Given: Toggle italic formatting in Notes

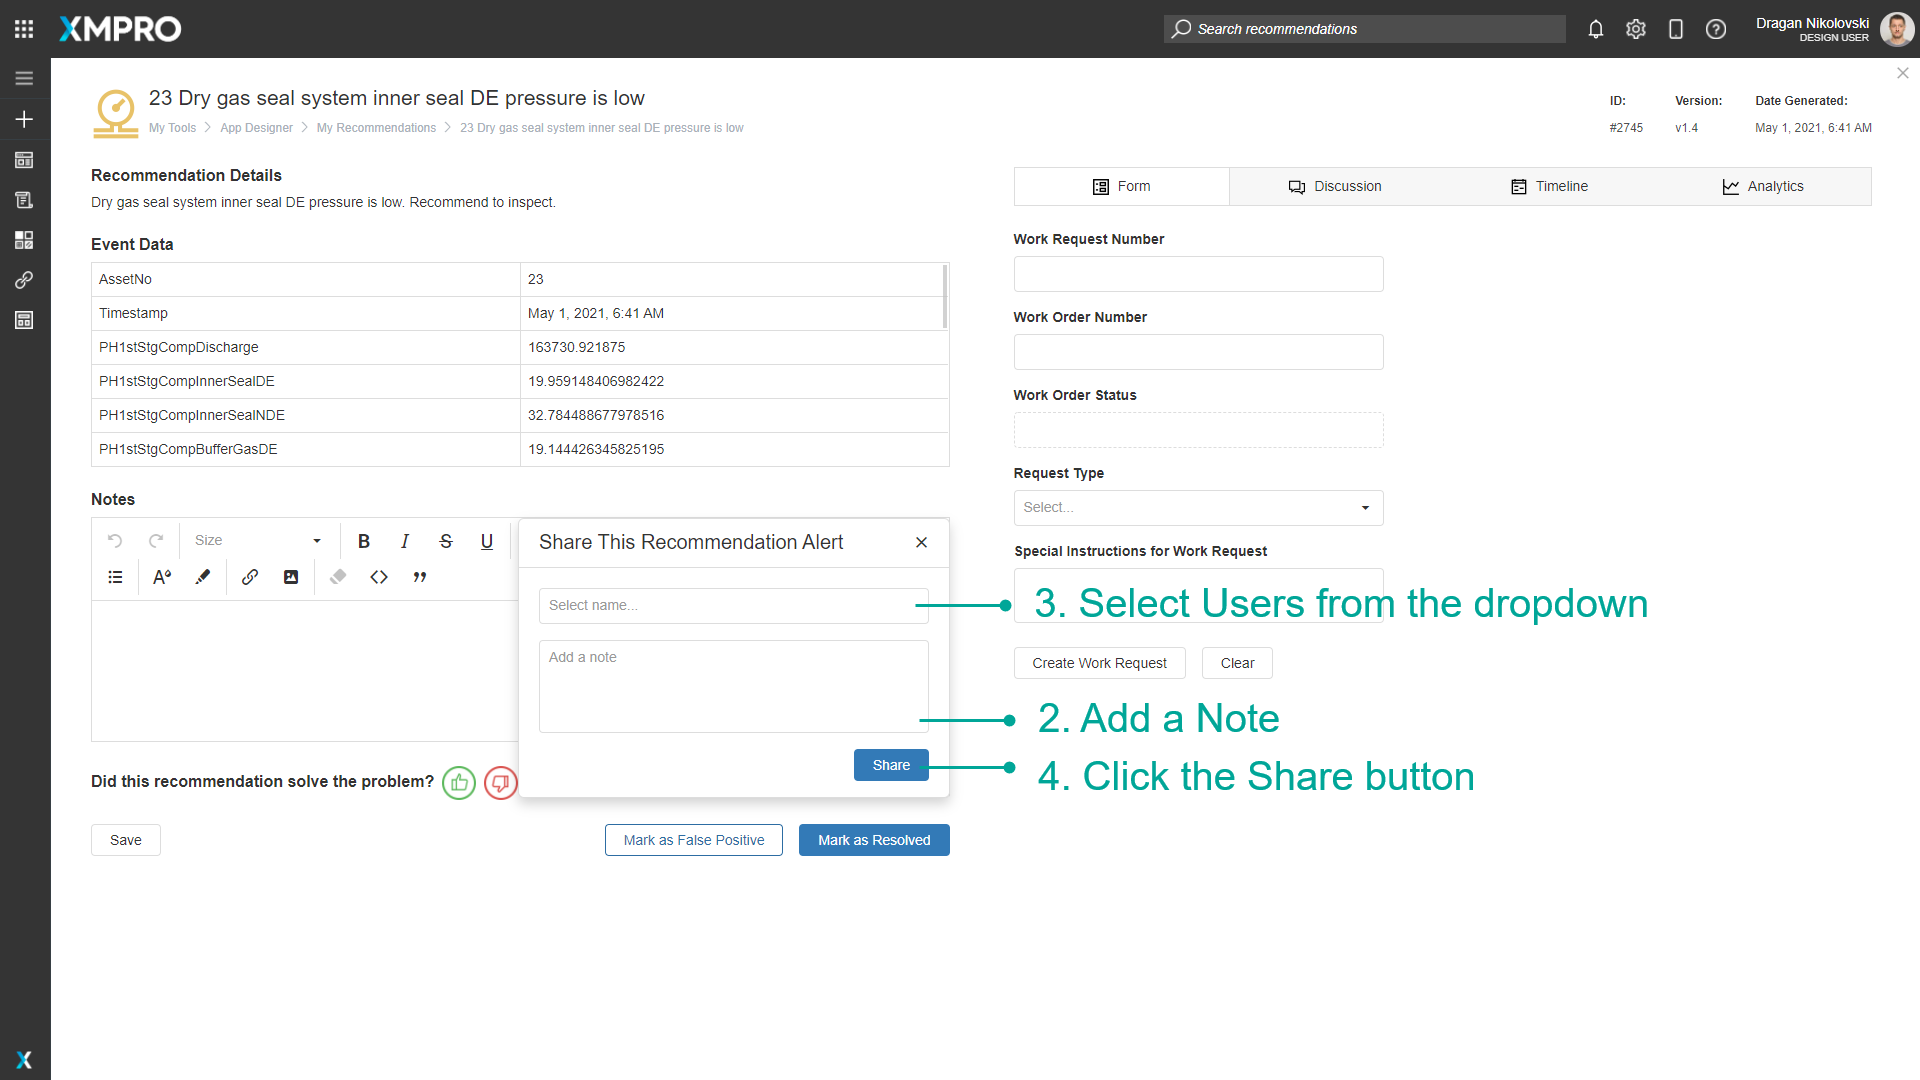Looking at the screenshot, I should pyautogui.click(x=405, y=541).
